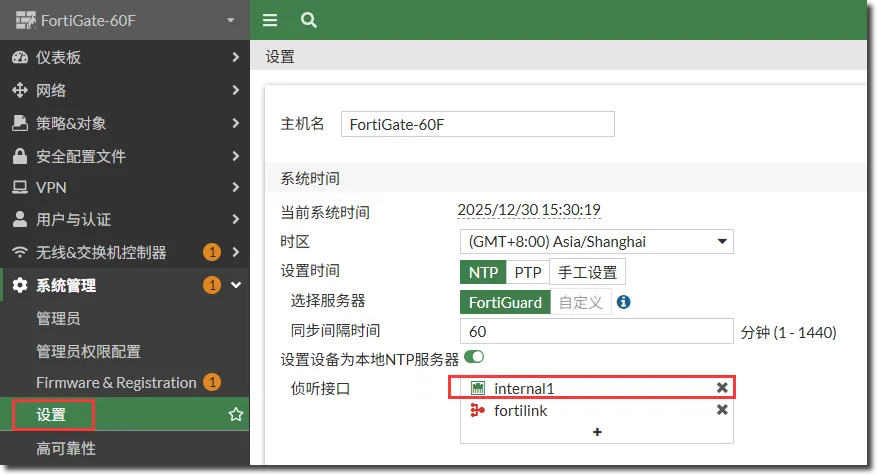Open the 时区 timezone dropdown
The height and width of the screenshot is (475, 877).
[596, 242]
